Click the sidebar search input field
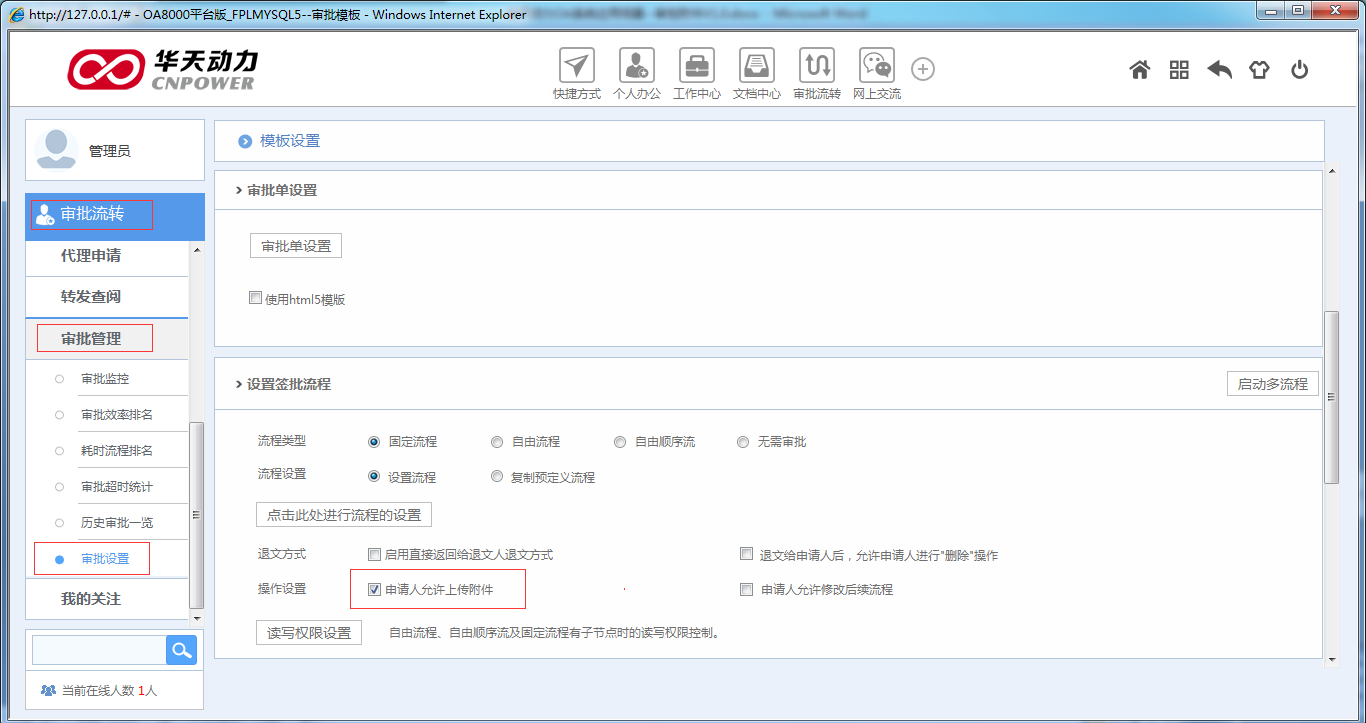 pos(99,650)
